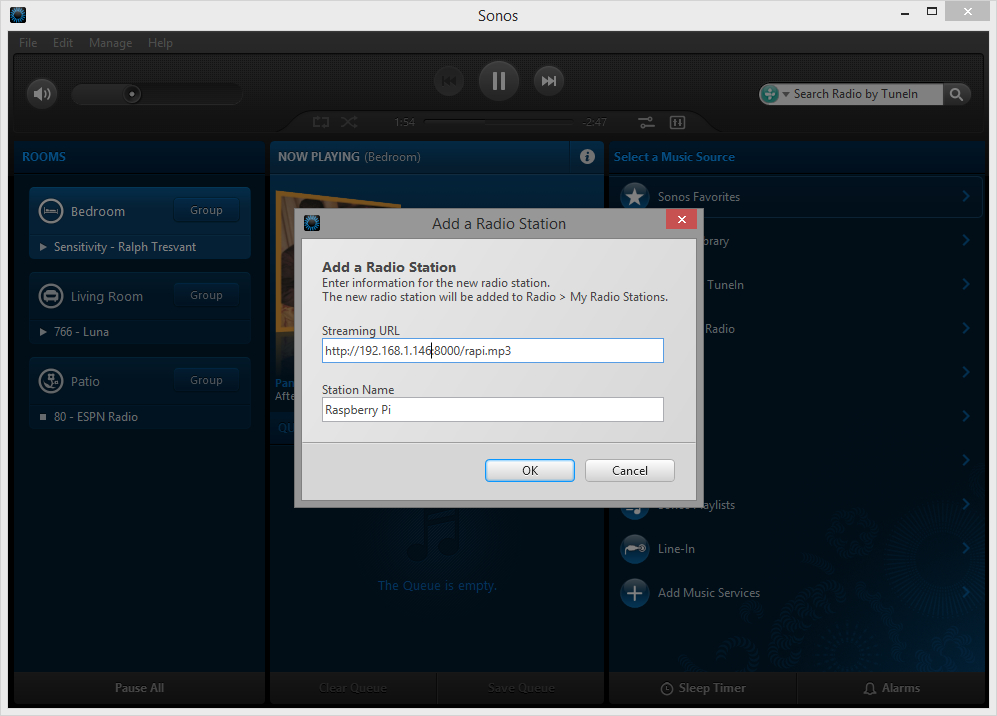Toggle shuffle mode
The image size is (997, 716).
349,122
